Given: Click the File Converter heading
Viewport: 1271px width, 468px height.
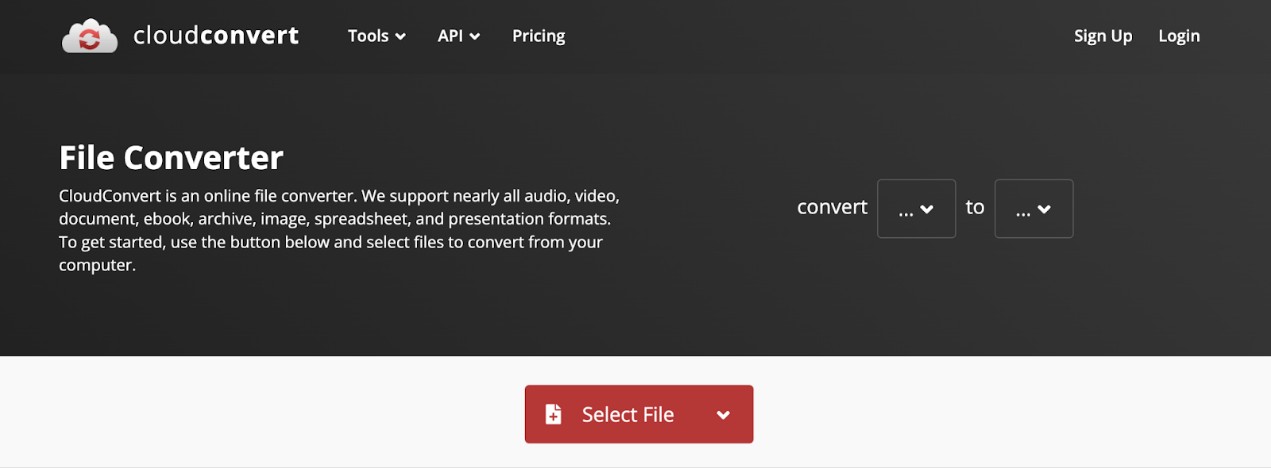Looking at the screenshot, I should click(171, 158).
